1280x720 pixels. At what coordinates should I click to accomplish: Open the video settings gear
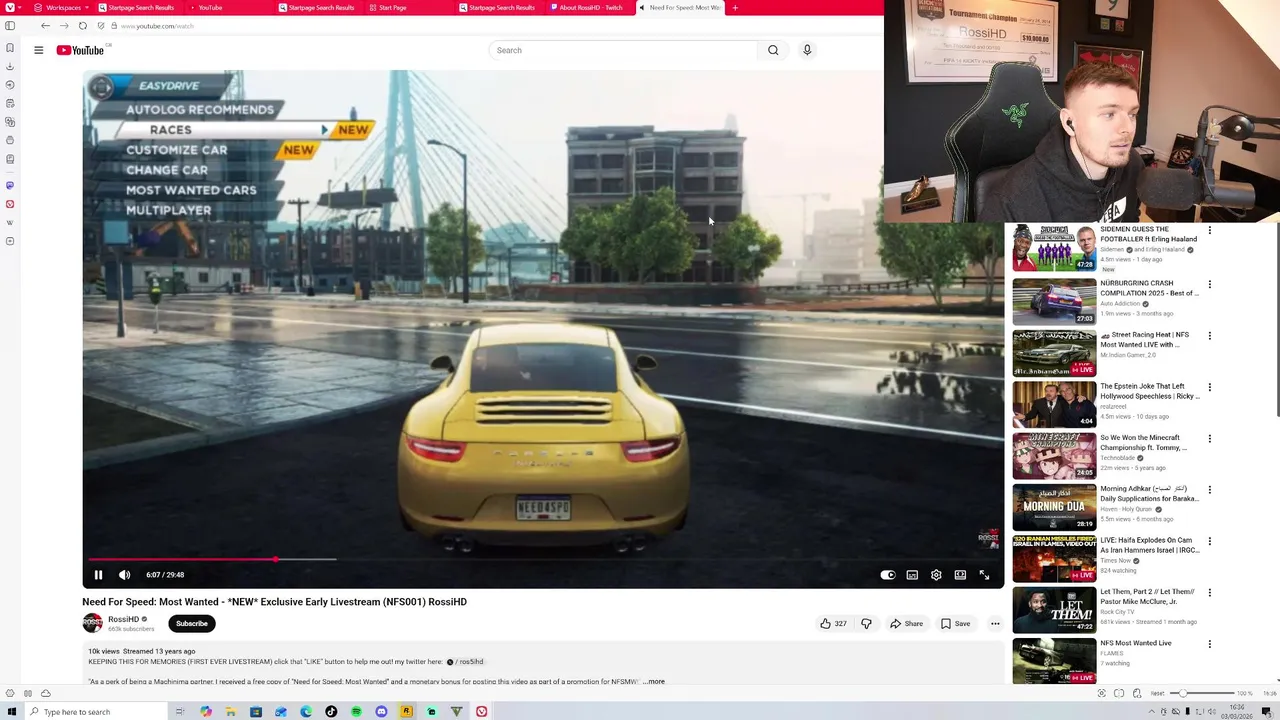(936, 575)
